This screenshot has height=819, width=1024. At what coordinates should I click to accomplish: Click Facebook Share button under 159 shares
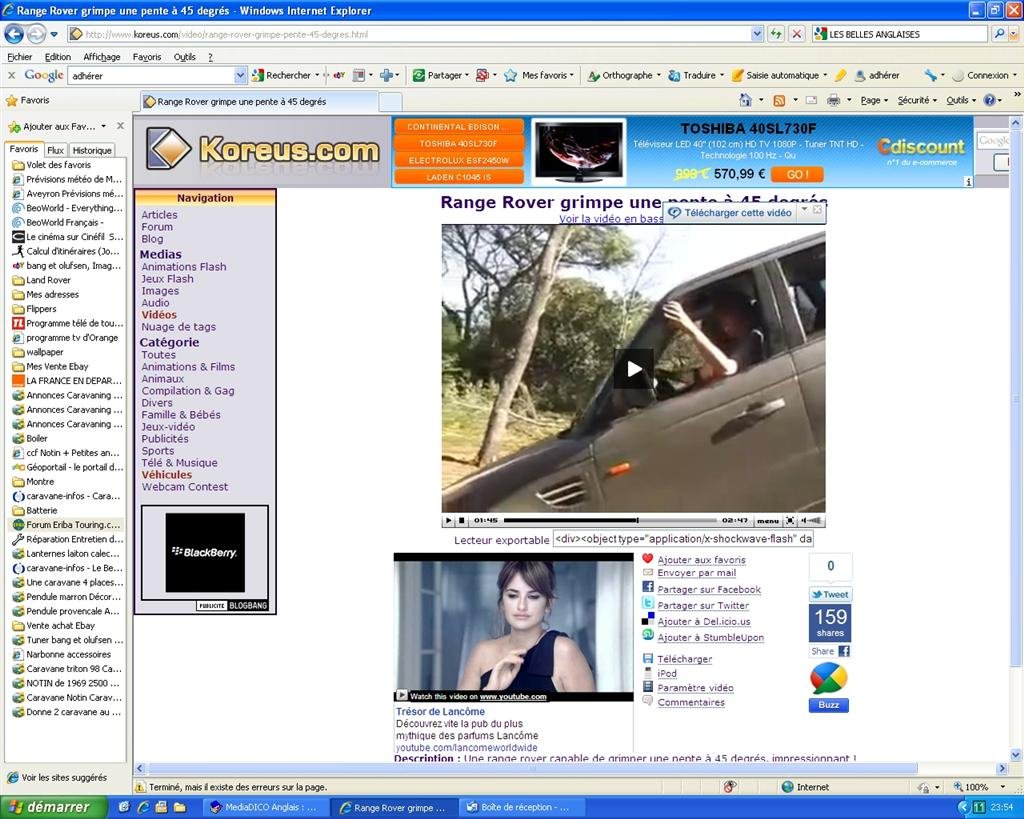(x=830, y=651)
